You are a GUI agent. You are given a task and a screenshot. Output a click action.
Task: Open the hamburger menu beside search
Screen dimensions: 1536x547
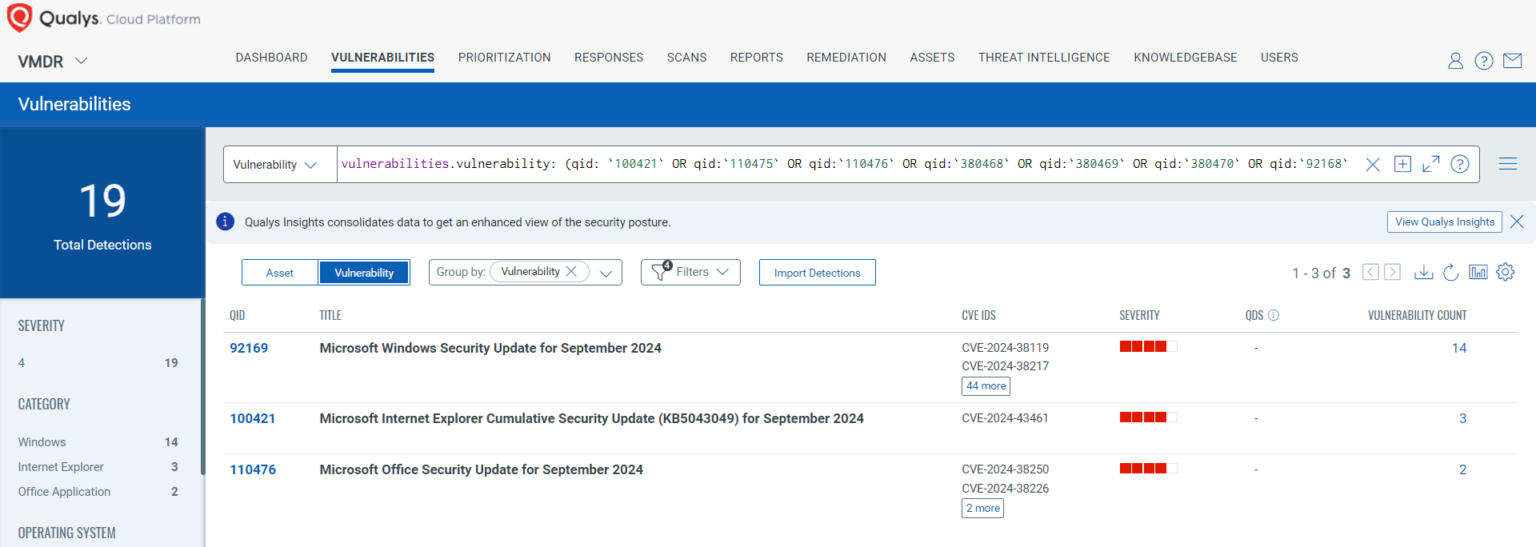click(x=1508, y=164)
